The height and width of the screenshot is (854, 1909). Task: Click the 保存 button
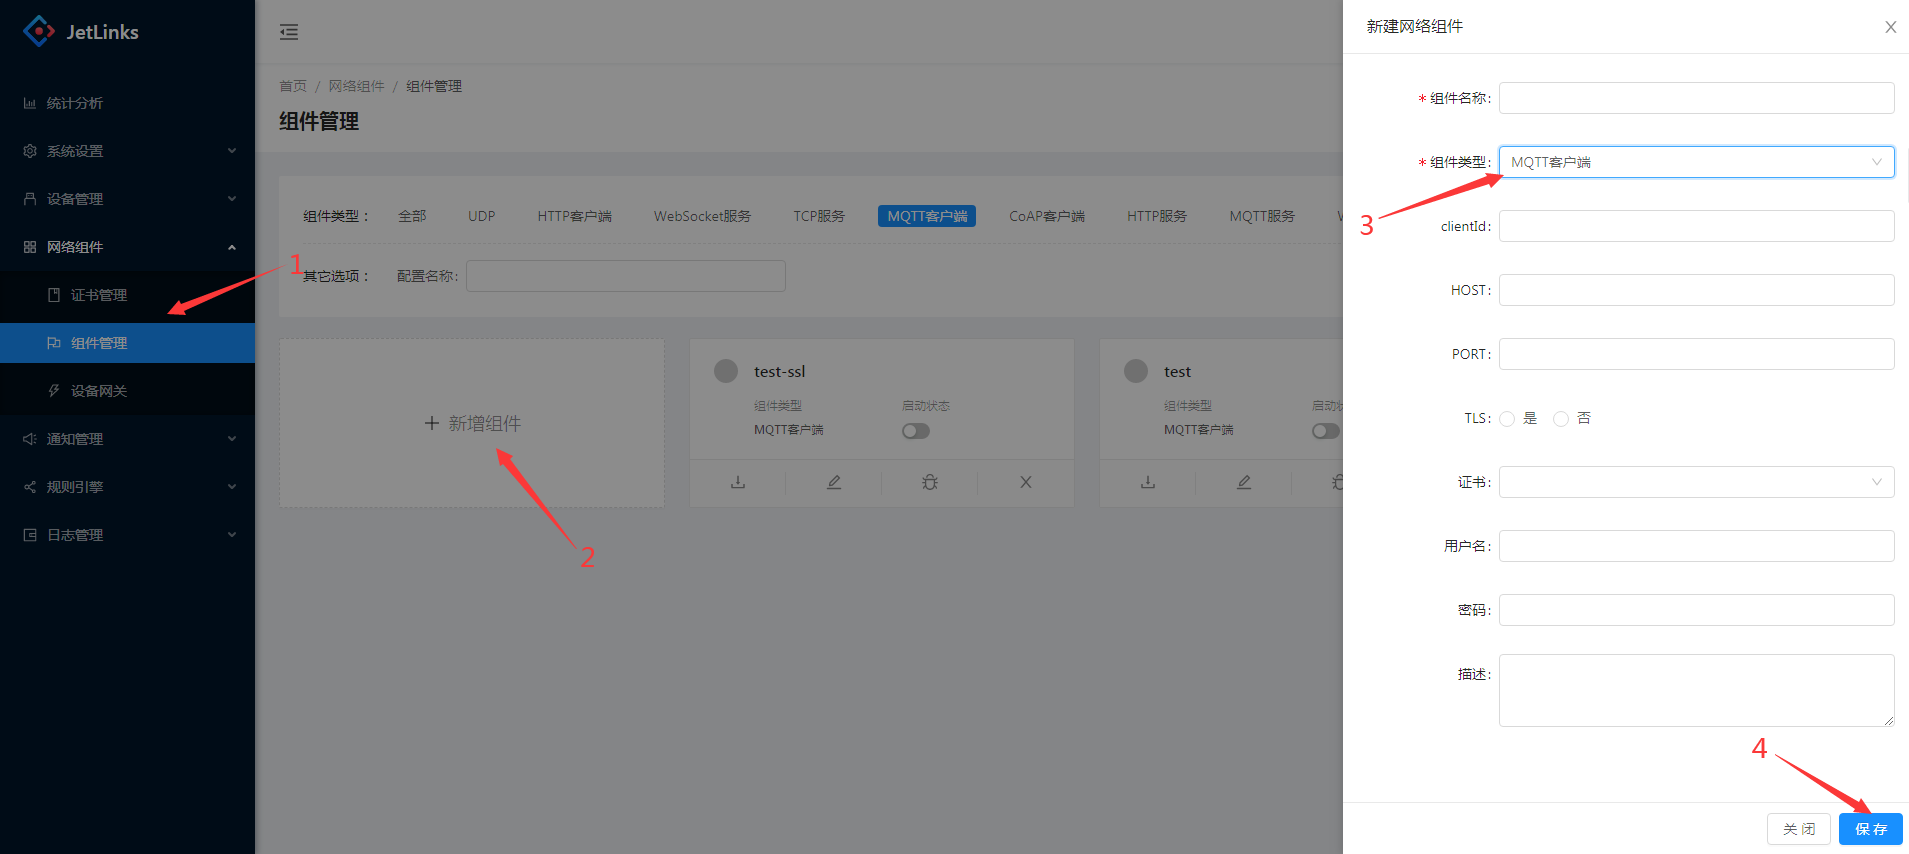pyautogui.click(x=1870, y=829)
